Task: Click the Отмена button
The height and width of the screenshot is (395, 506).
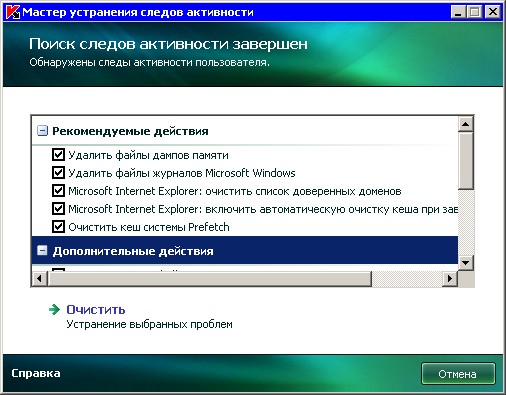Action: 458,374
